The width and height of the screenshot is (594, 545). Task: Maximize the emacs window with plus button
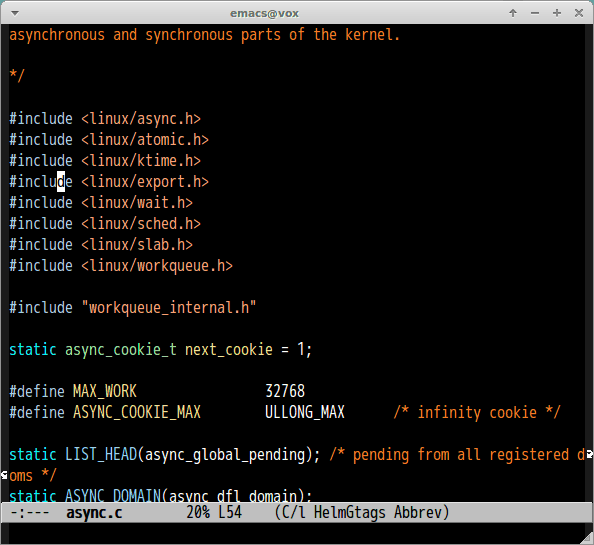pos(557,13)
